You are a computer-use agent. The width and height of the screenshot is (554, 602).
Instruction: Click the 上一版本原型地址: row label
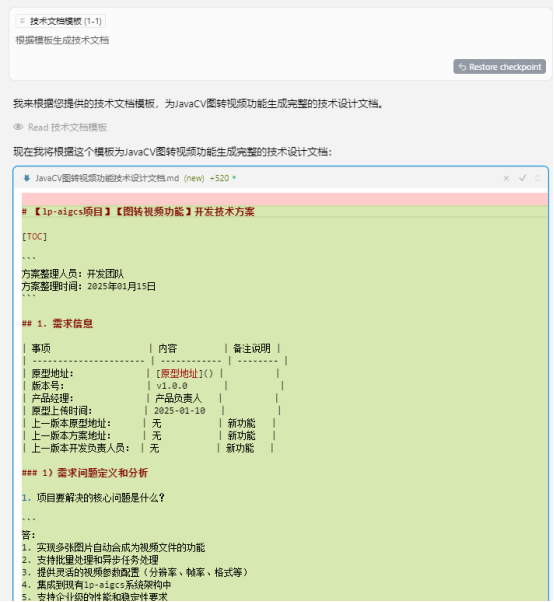point(71,423)
